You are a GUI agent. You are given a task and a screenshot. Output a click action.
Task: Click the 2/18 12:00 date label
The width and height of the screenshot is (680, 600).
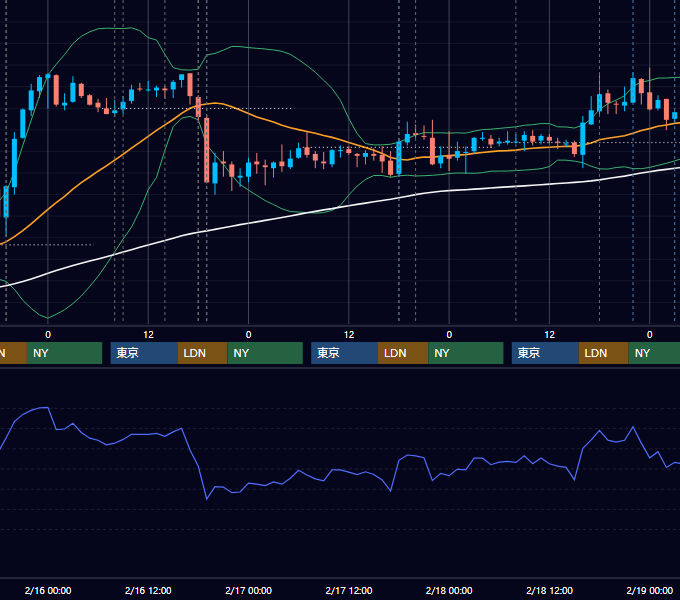click(549, 590)
